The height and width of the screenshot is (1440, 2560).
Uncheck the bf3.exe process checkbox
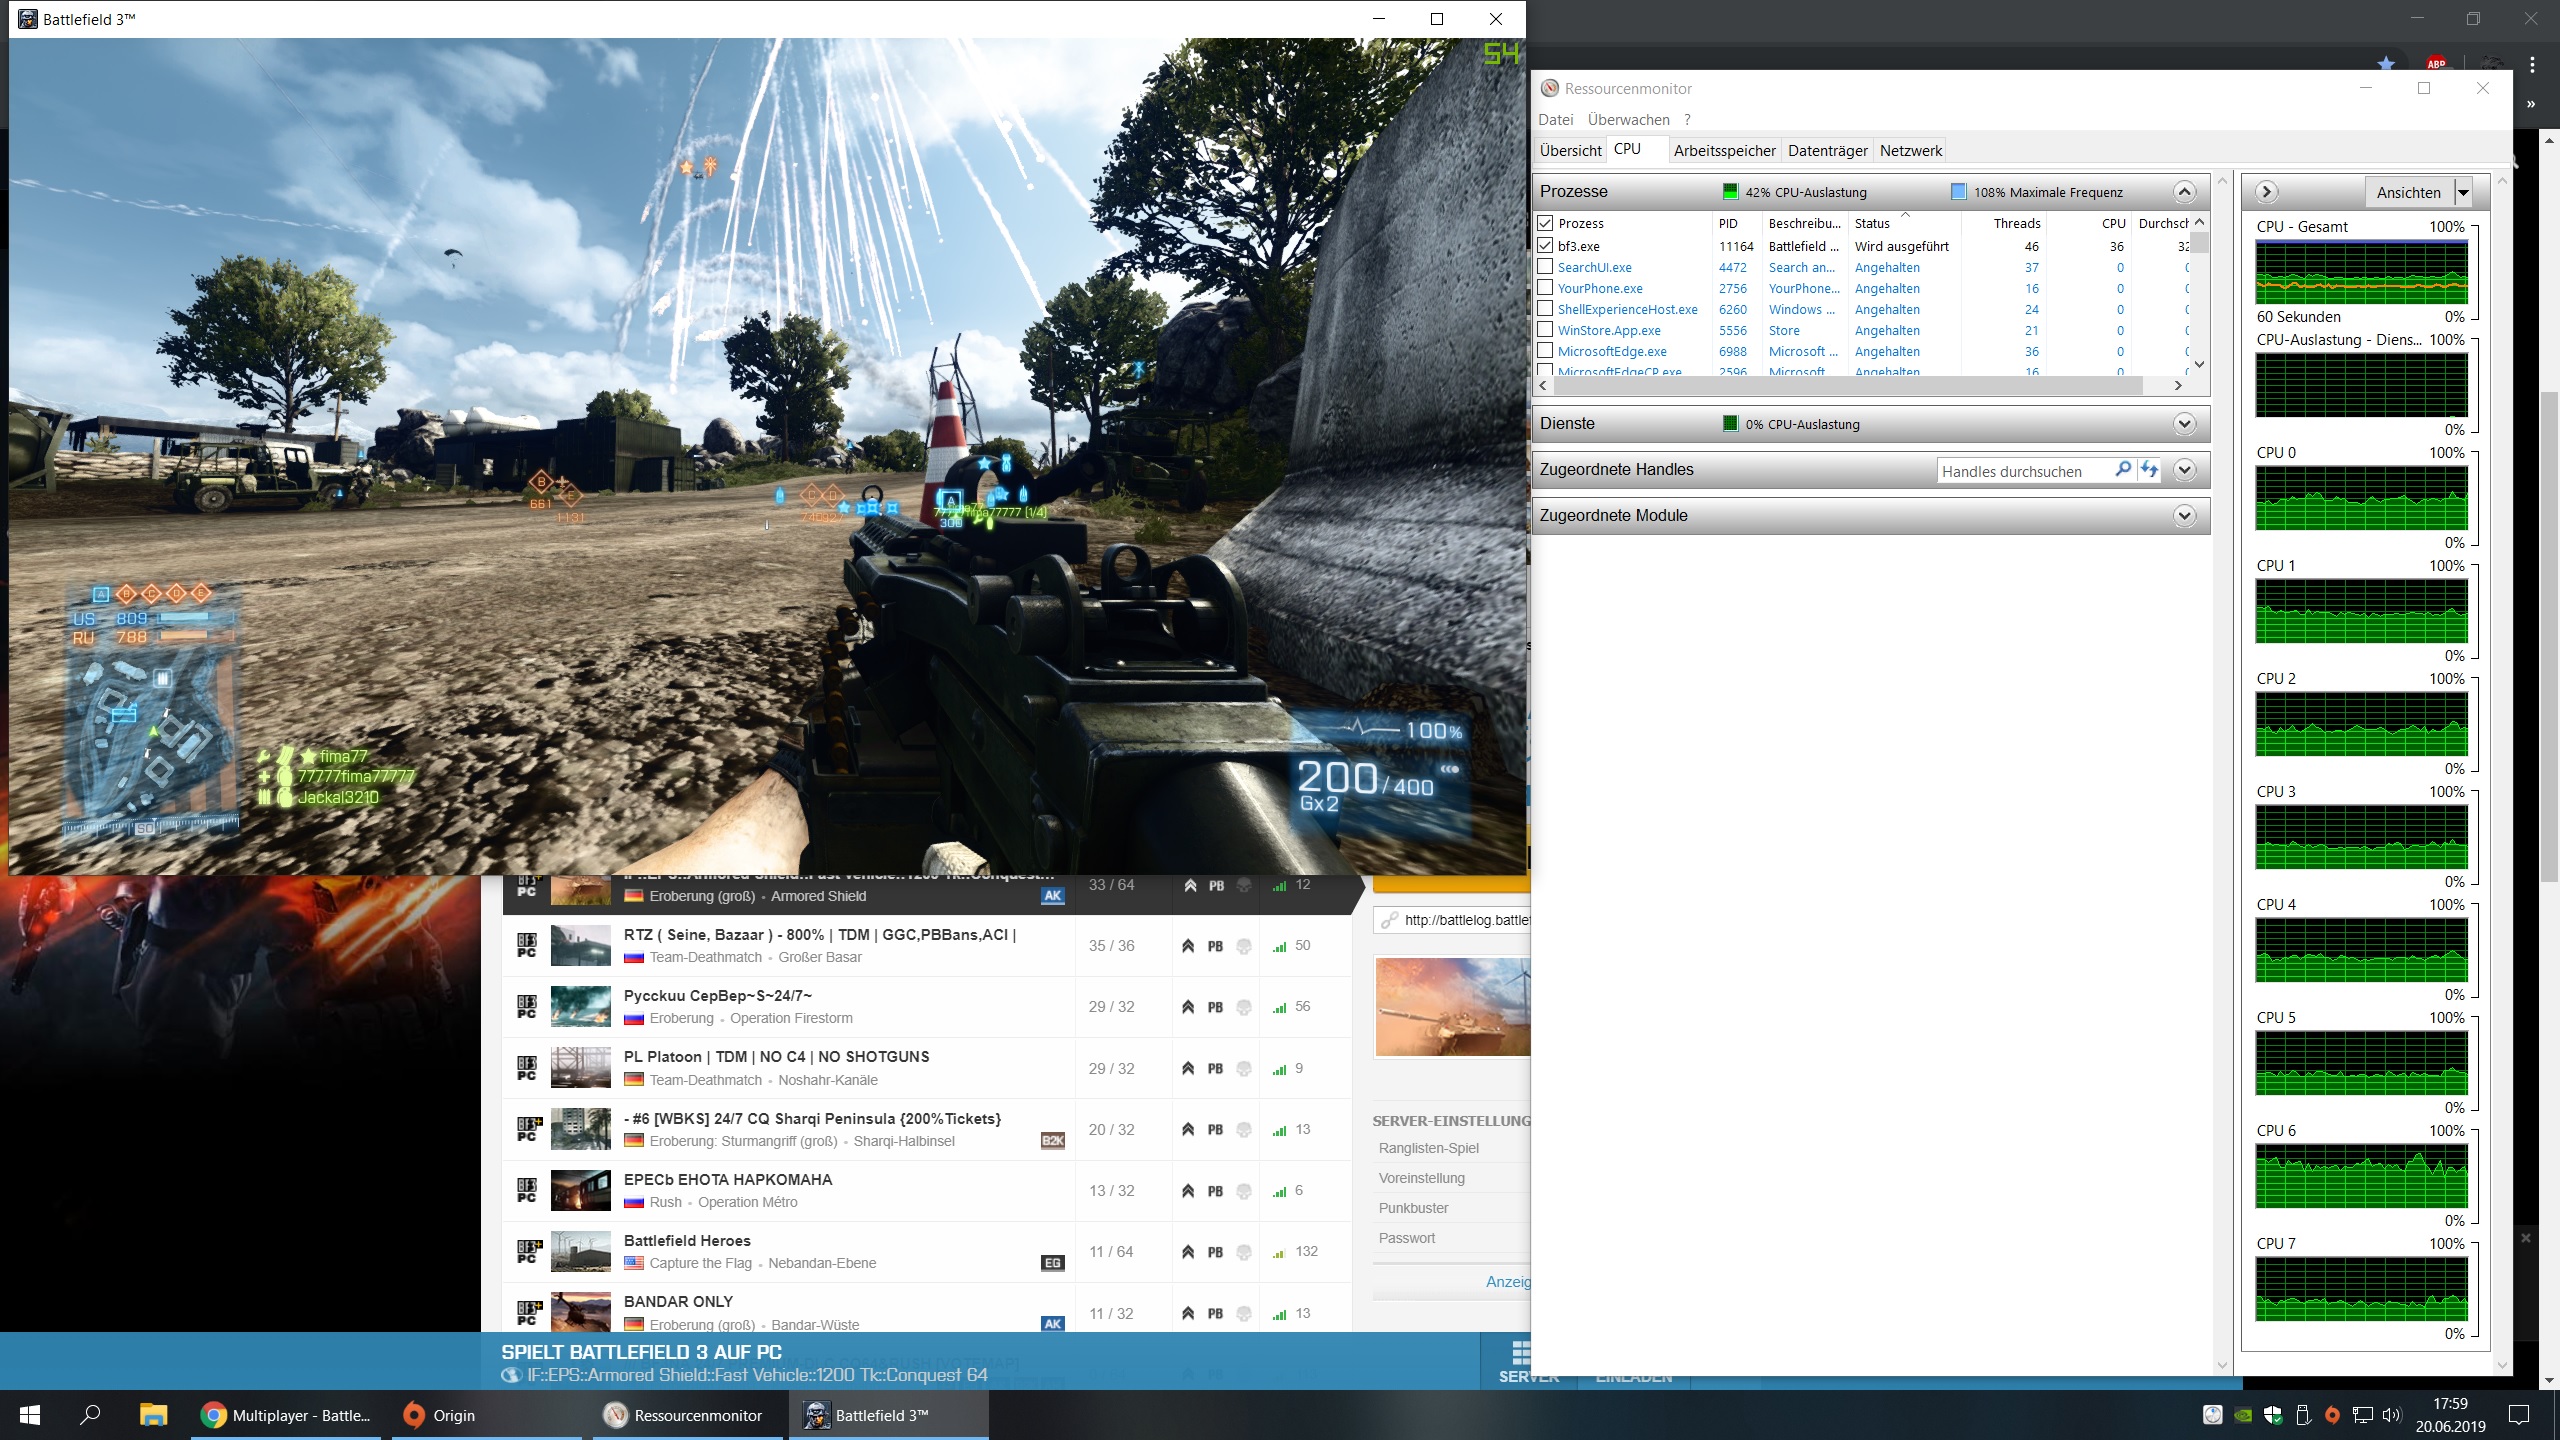pos(1545,245)
